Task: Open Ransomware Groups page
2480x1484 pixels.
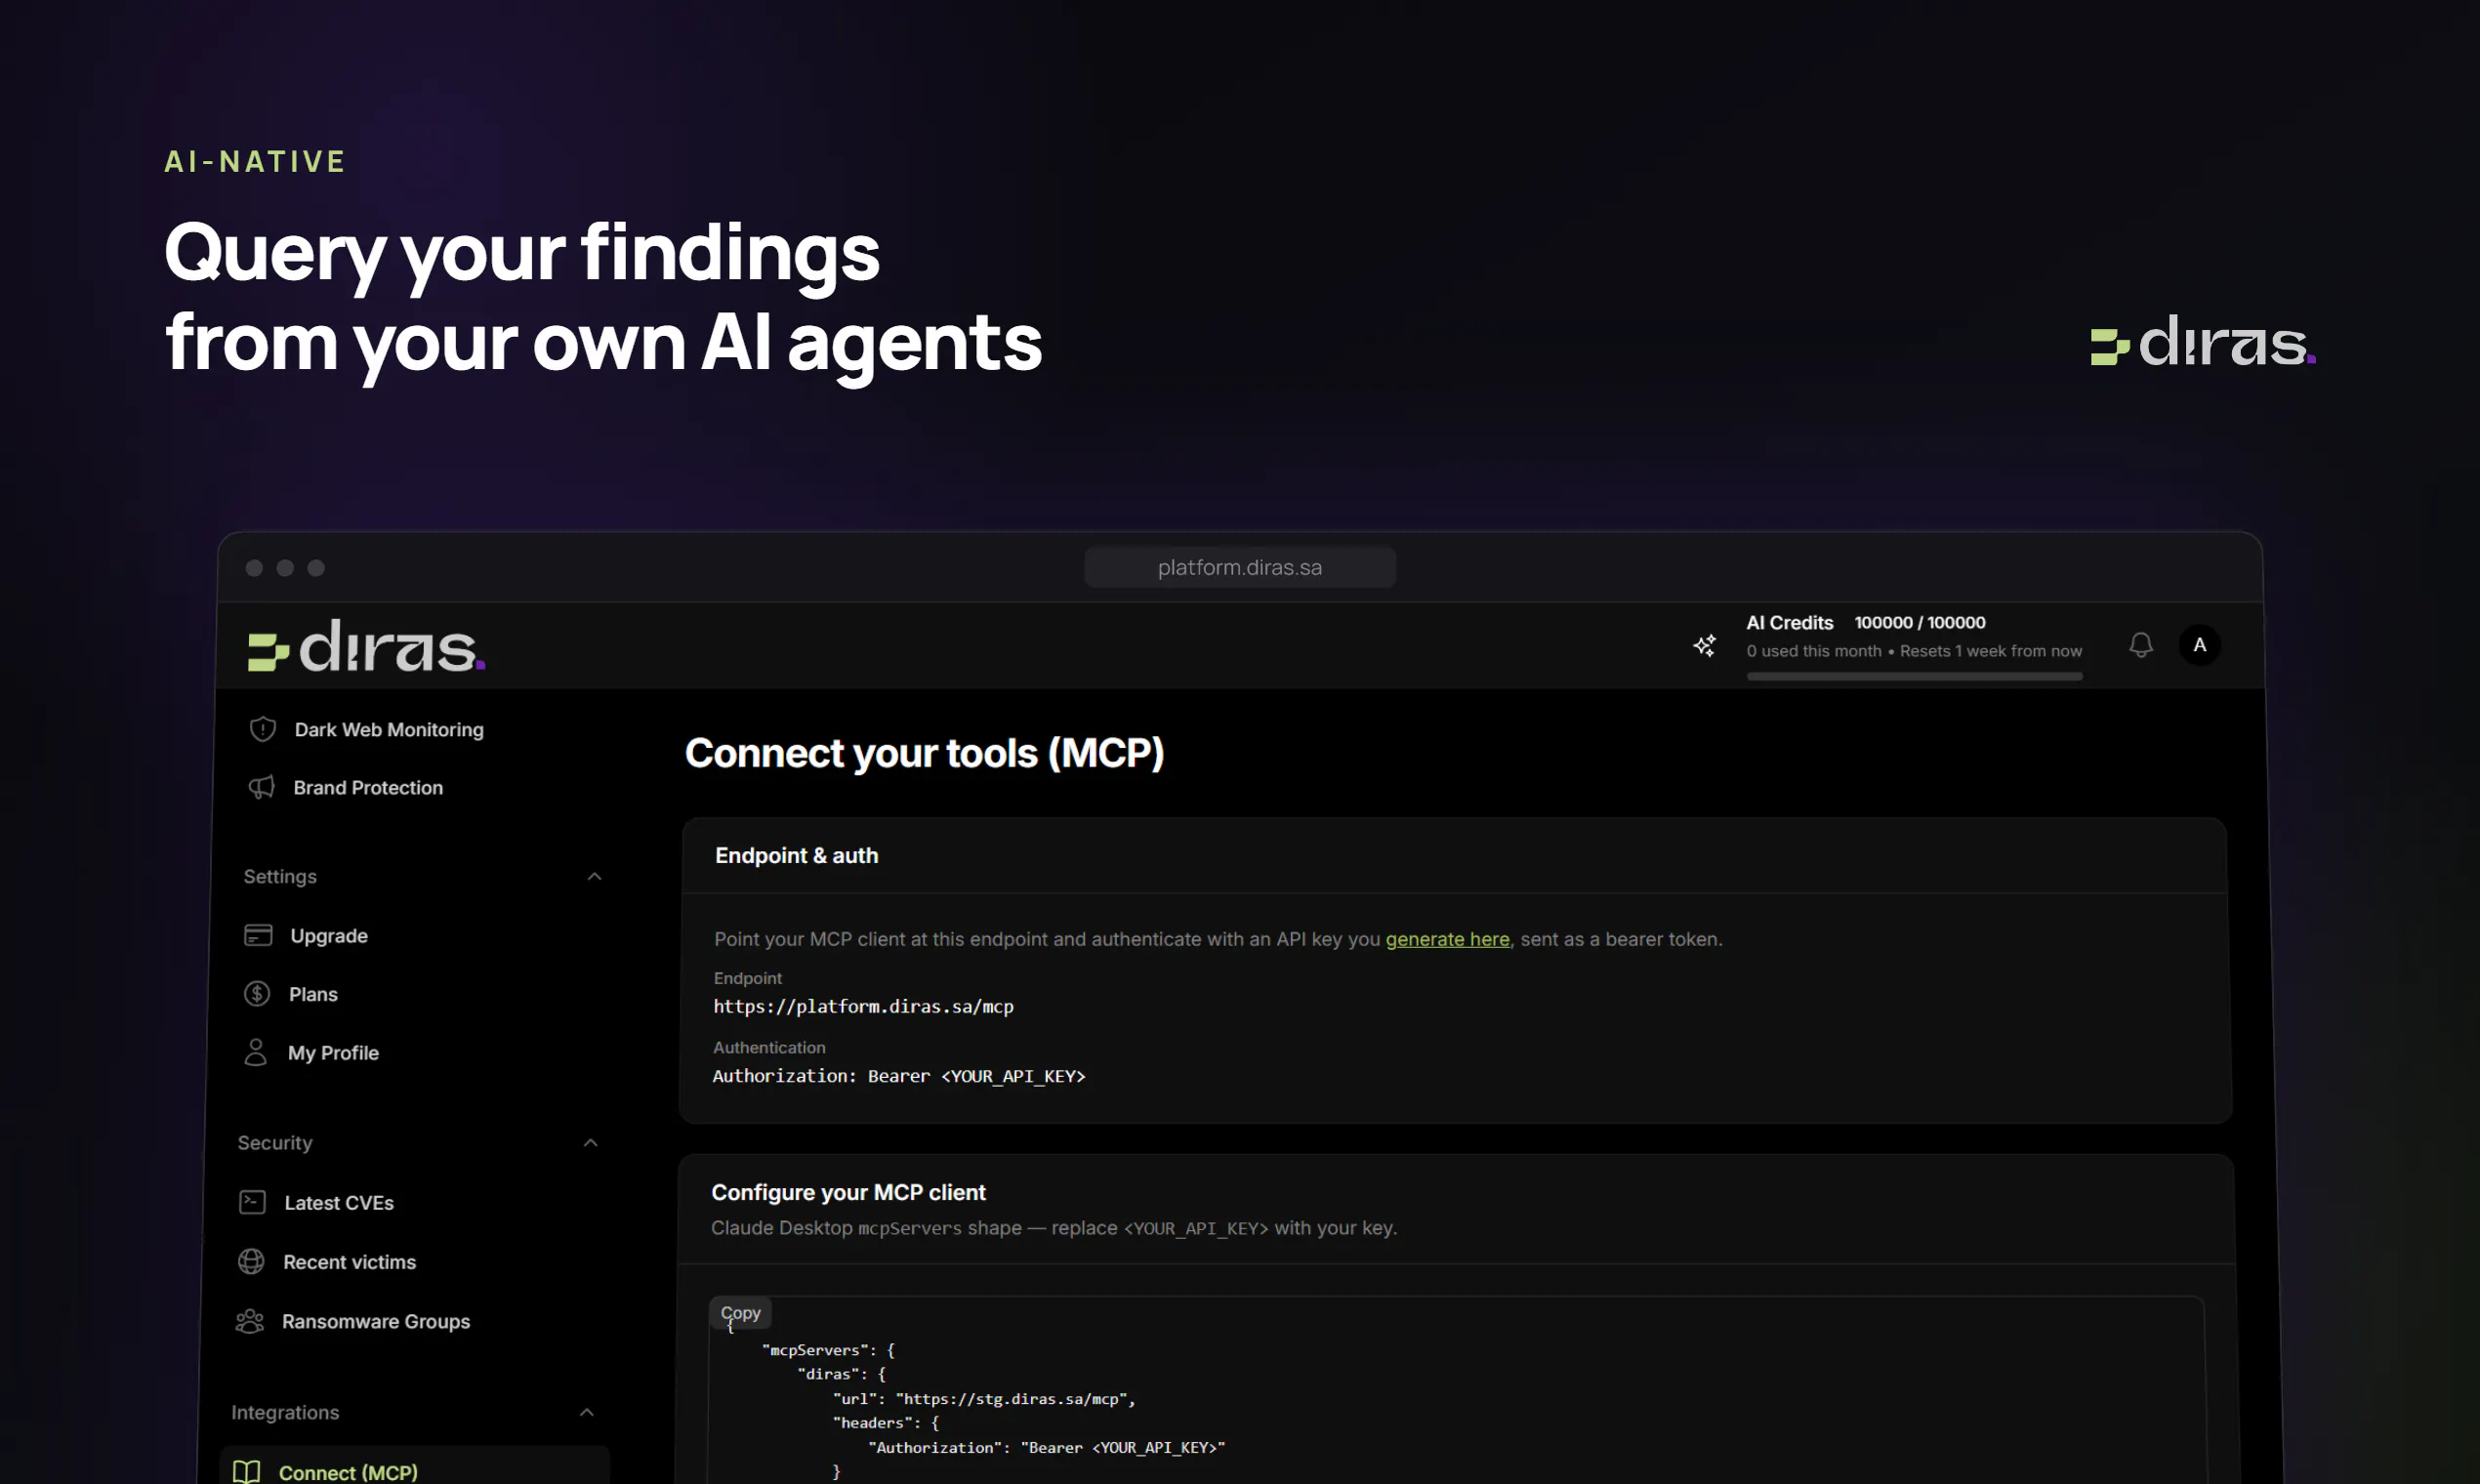Action: (x=376, y=1322)
